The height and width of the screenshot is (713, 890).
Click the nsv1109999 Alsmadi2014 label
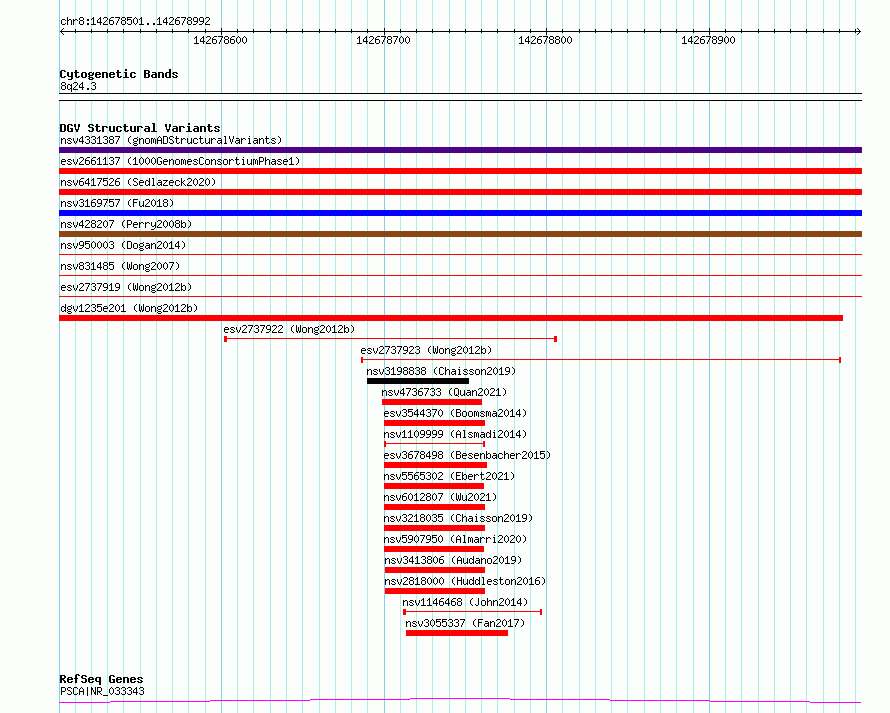click(x=455, y=434)
